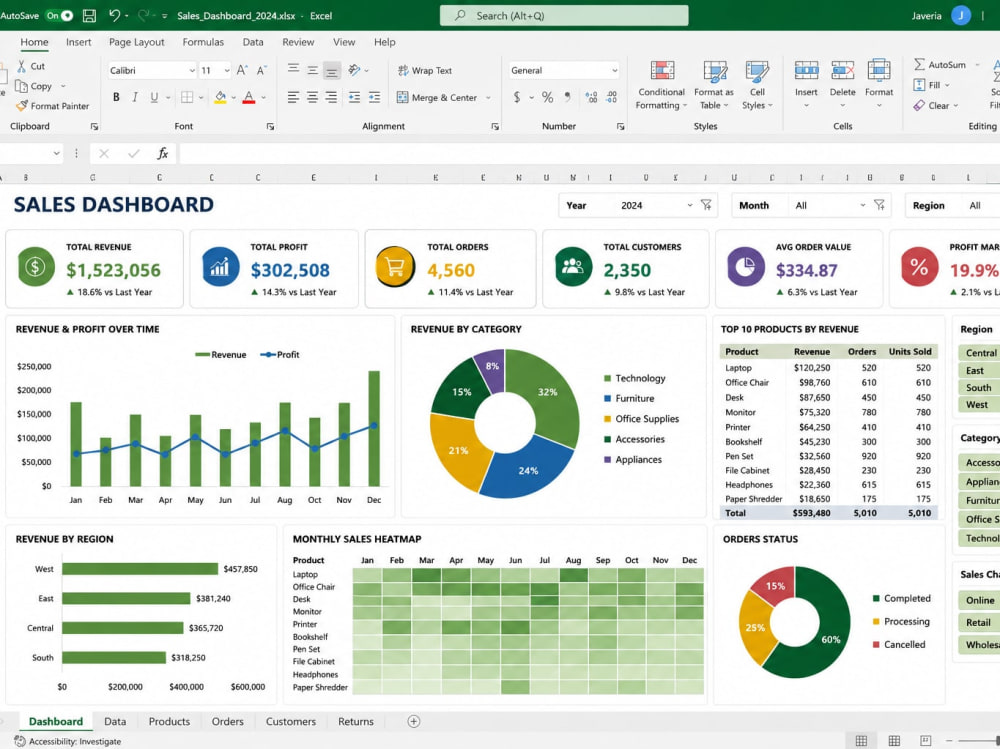The image size is (1000, 749).
Task: Switch to the Returns sheet tab
Action: (x=356, y=721)
